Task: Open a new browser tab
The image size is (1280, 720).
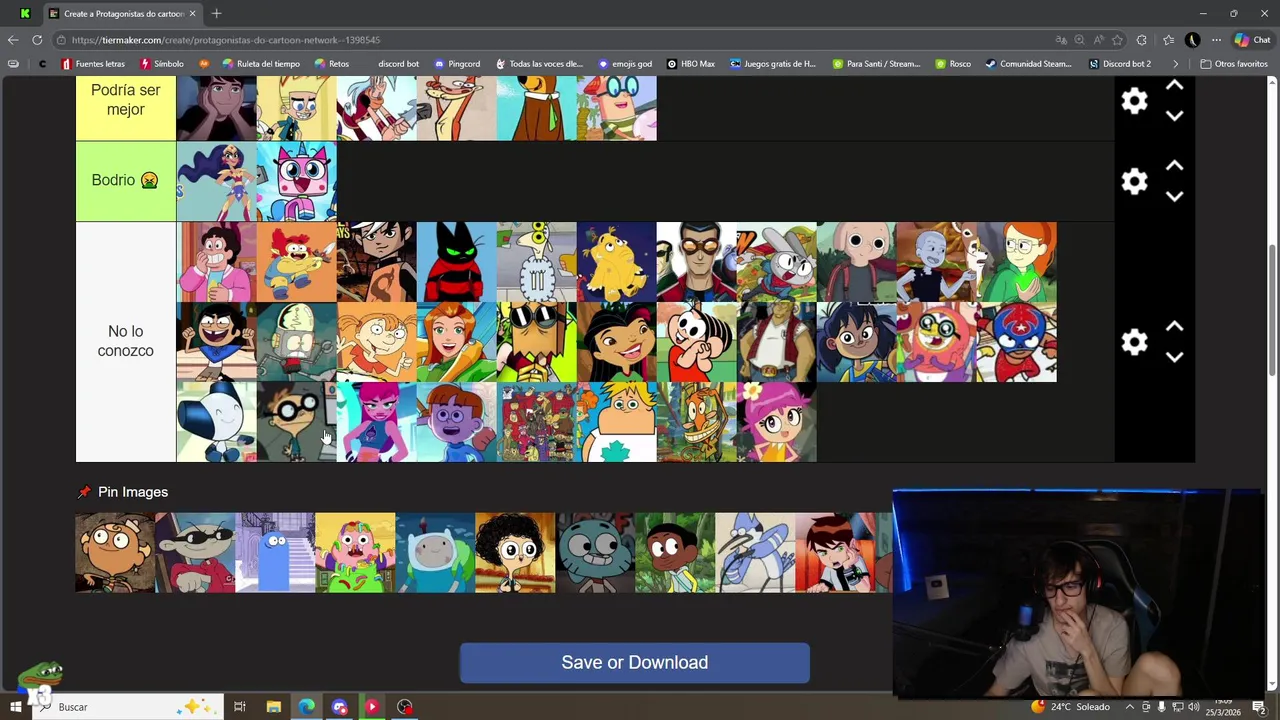Action: point(216,14)
